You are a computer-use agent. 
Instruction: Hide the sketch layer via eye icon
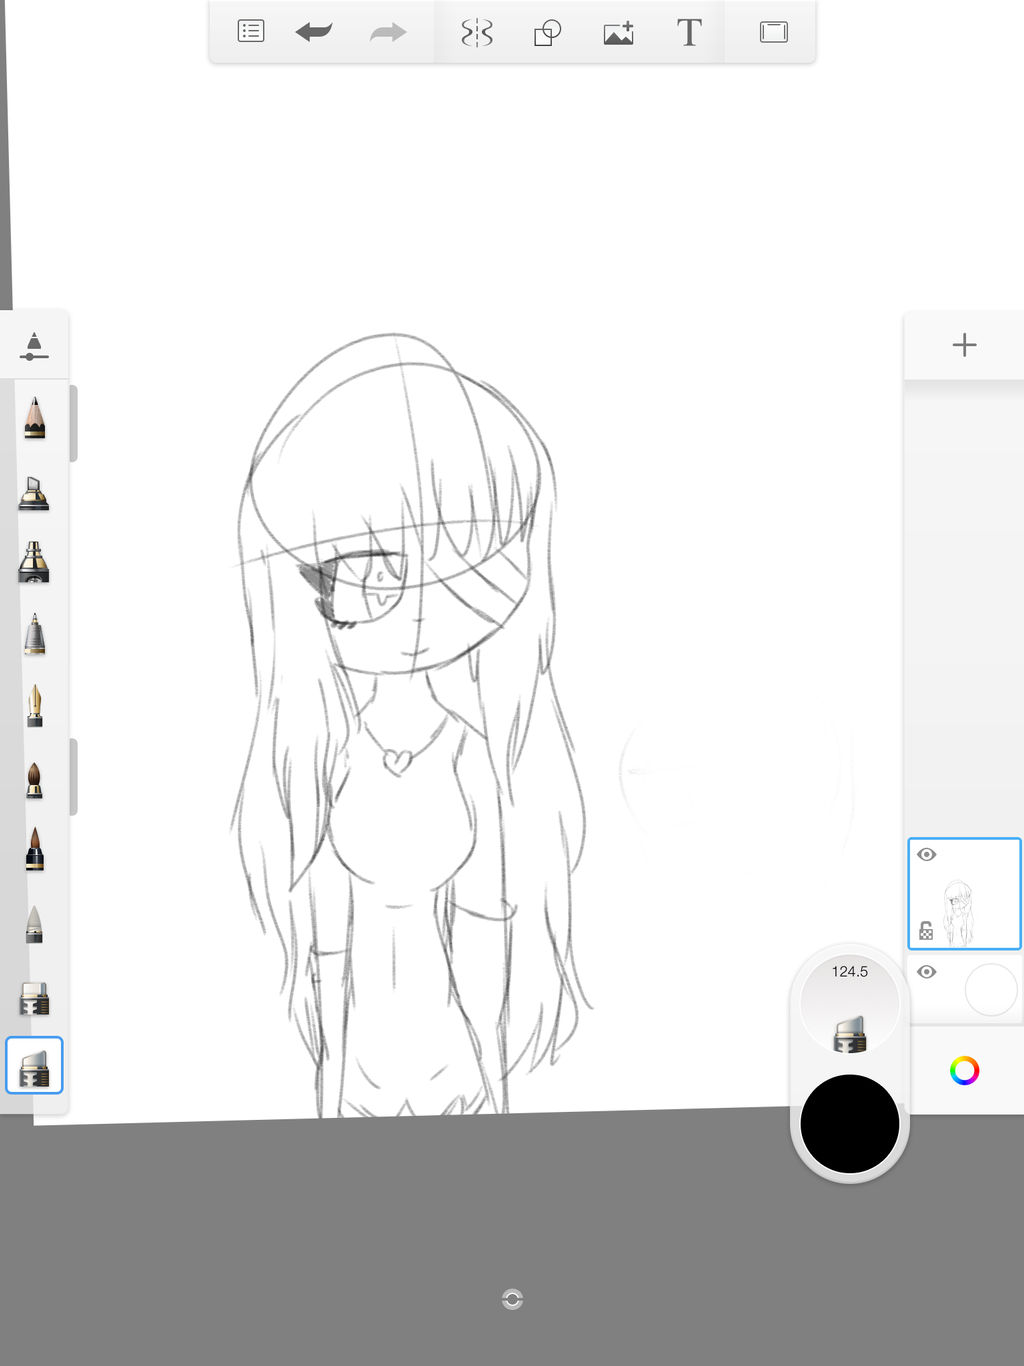(x=927, y=855)
